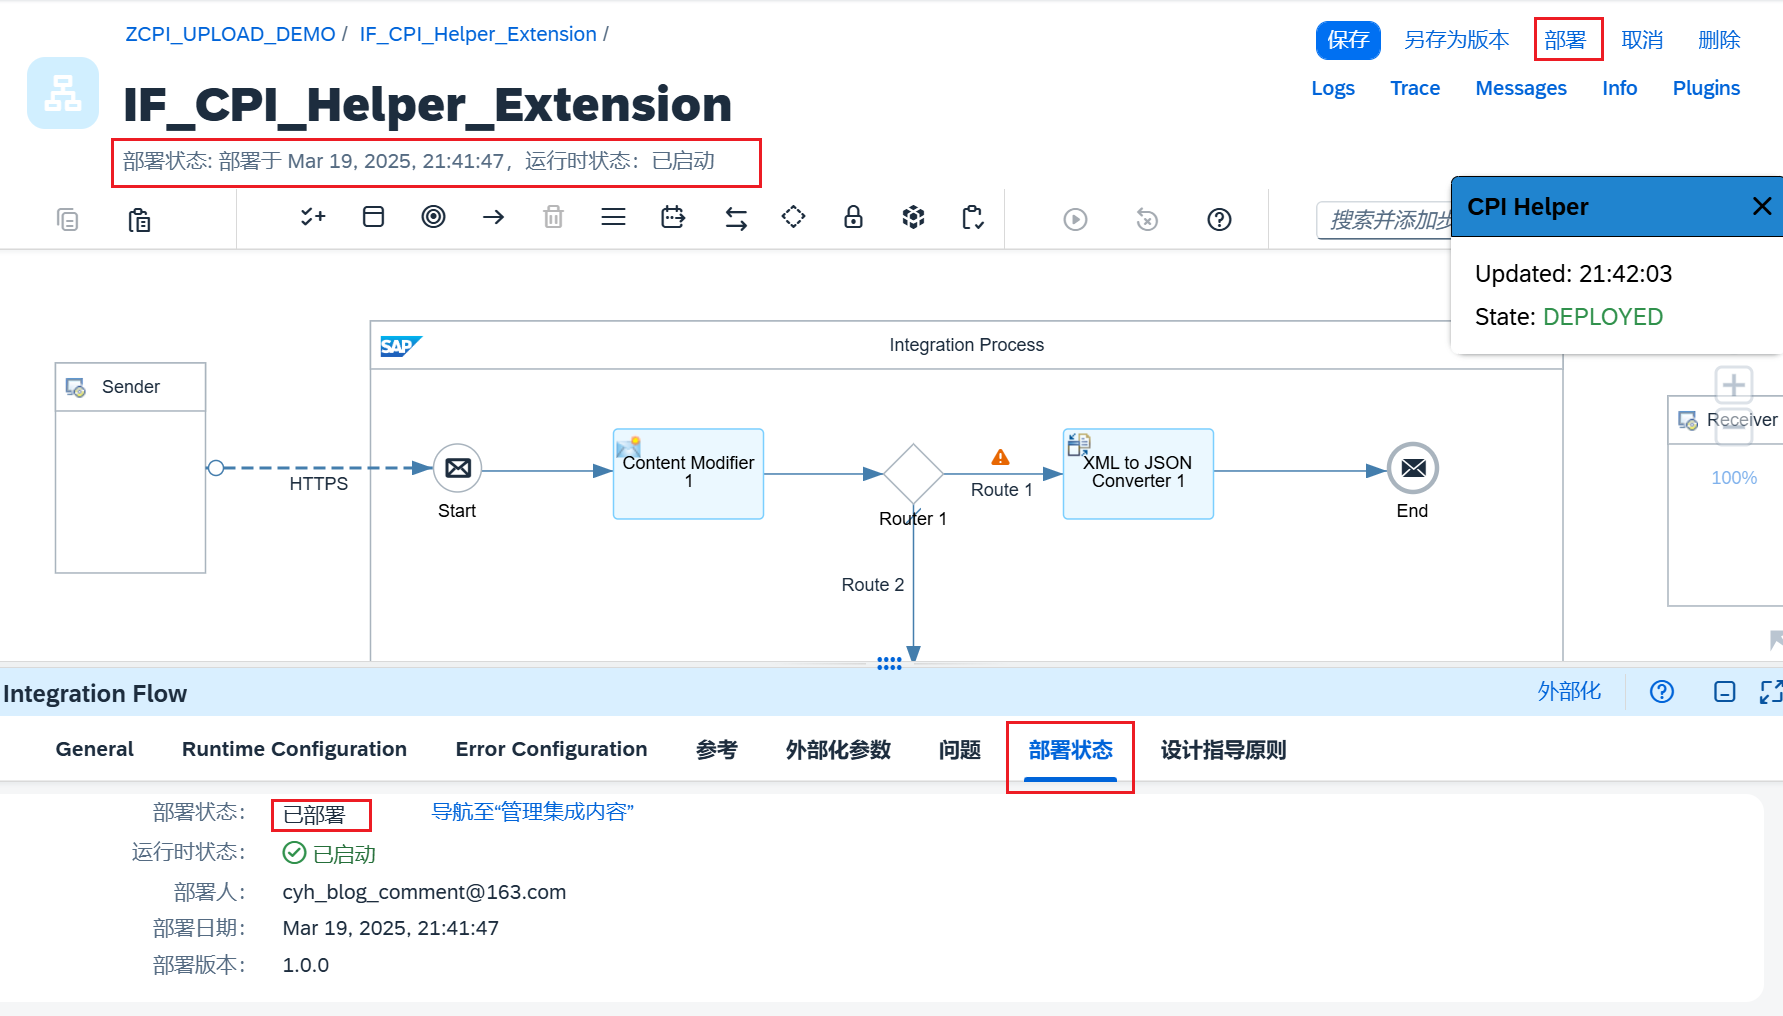Click the swap arrows router icon
This screenshot has width=1783, height=1016.
pos(735,217)
